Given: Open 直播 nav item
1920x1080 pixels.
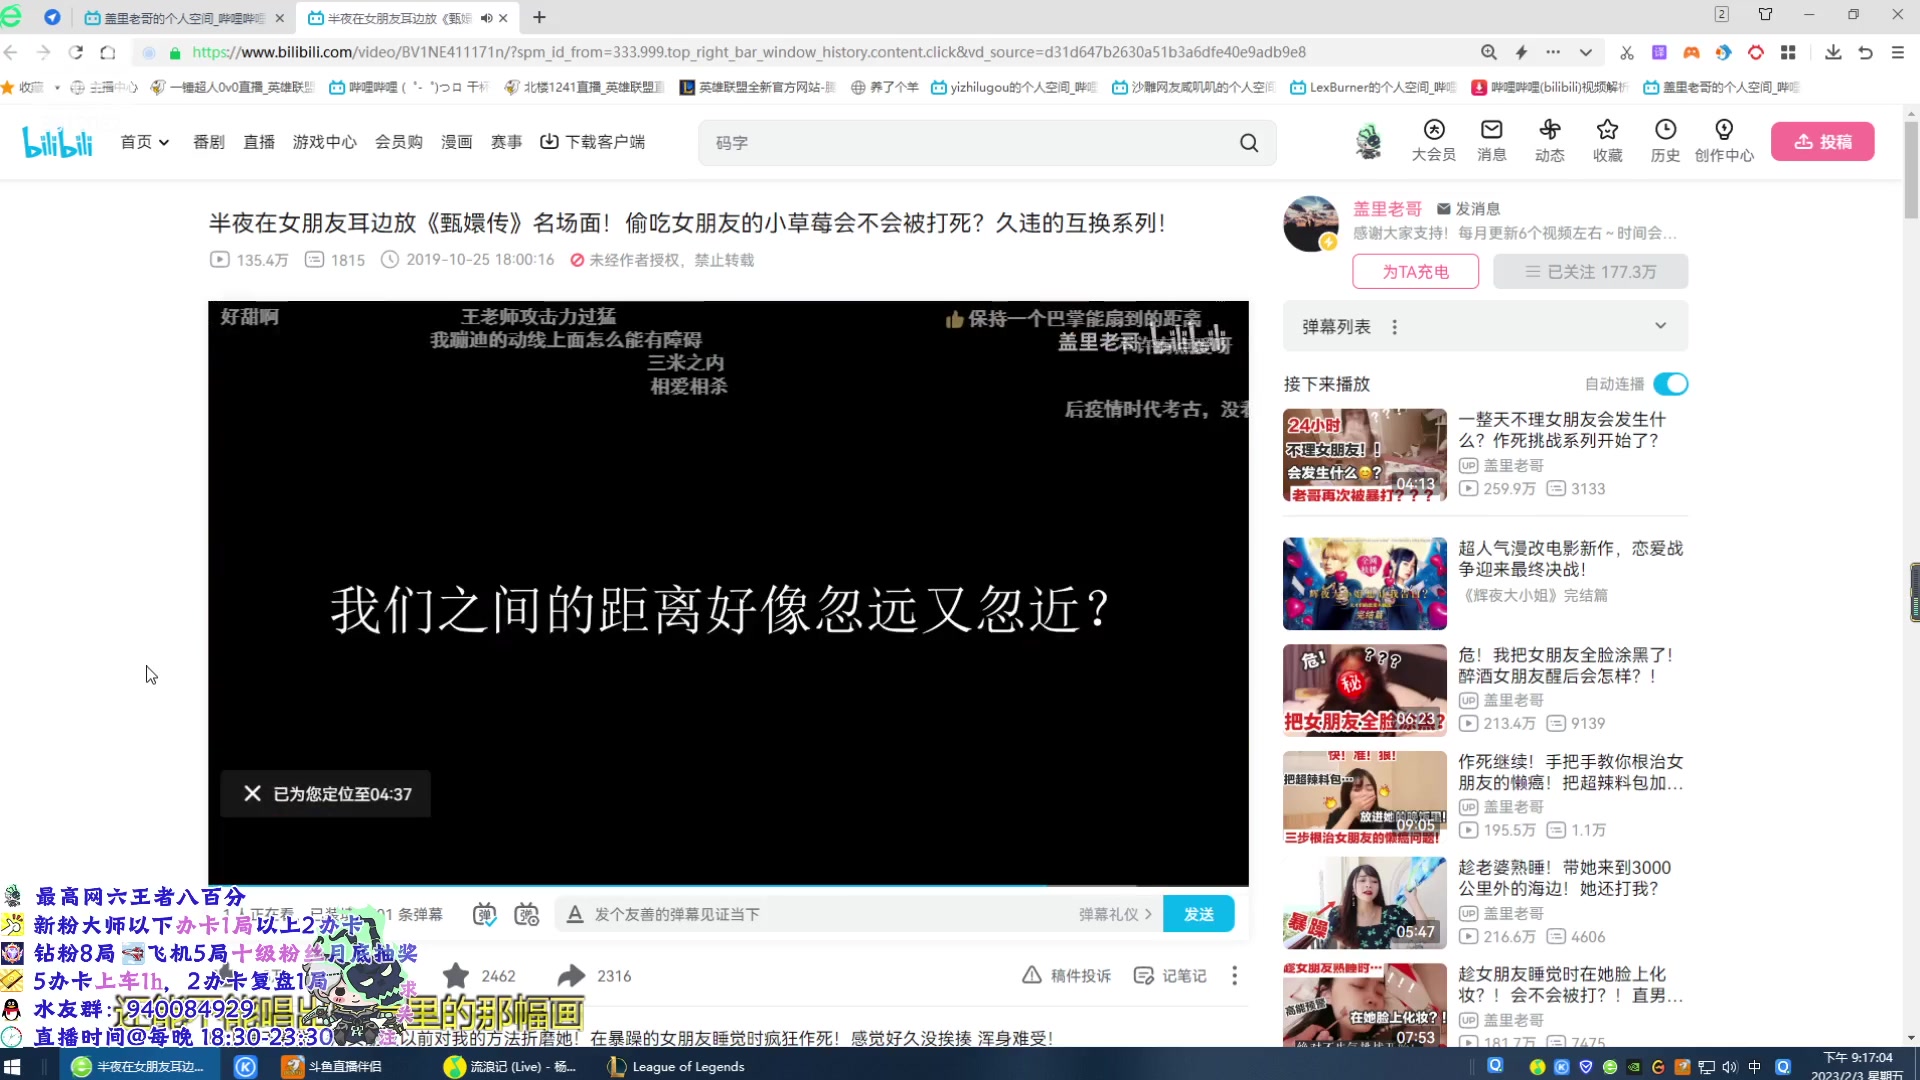Looking at the screenshot, I should coord(259,142).
